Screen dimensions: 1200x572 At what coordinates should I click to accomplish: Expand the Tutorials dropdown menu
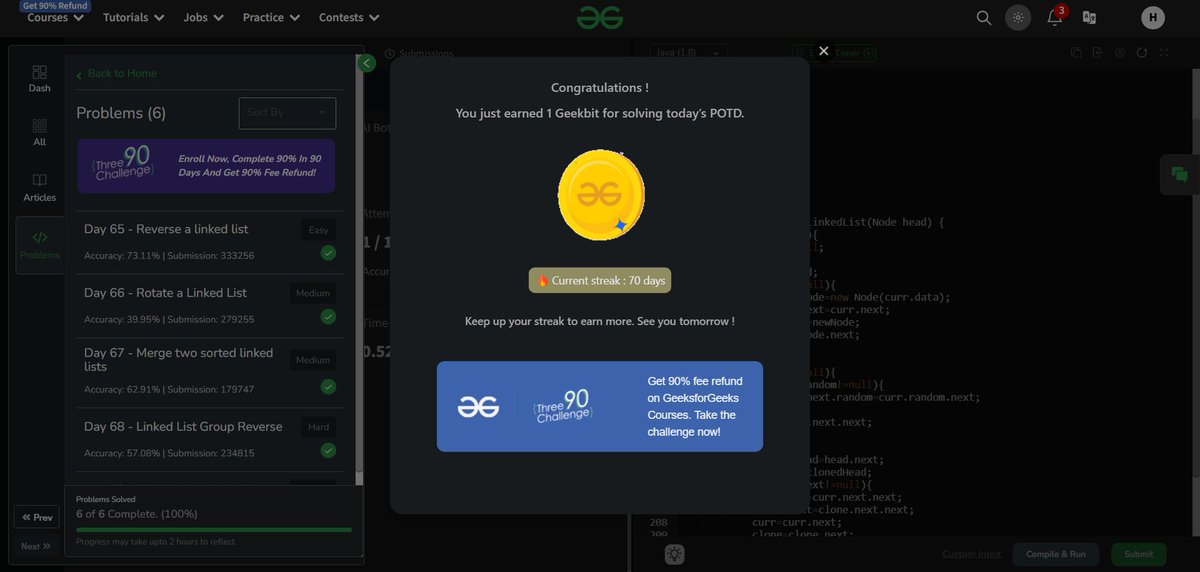coord(133,17)
